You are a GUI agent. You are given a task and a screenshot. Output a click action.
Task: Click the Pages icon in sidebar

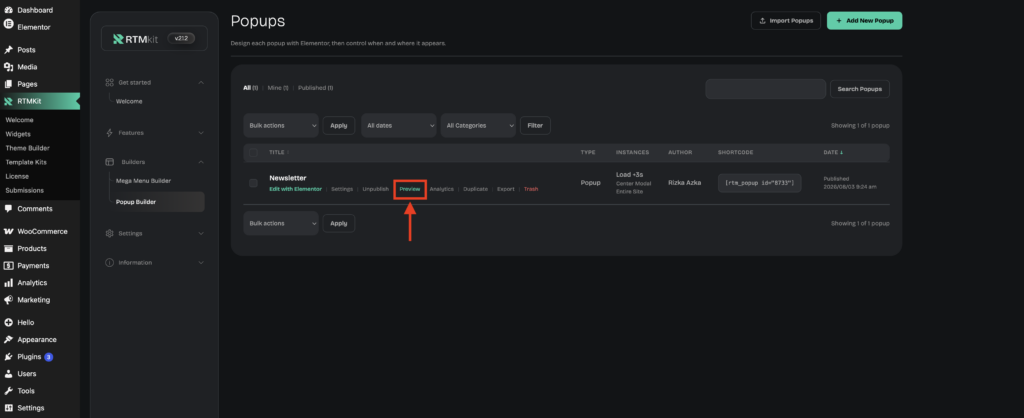[8, 84]
